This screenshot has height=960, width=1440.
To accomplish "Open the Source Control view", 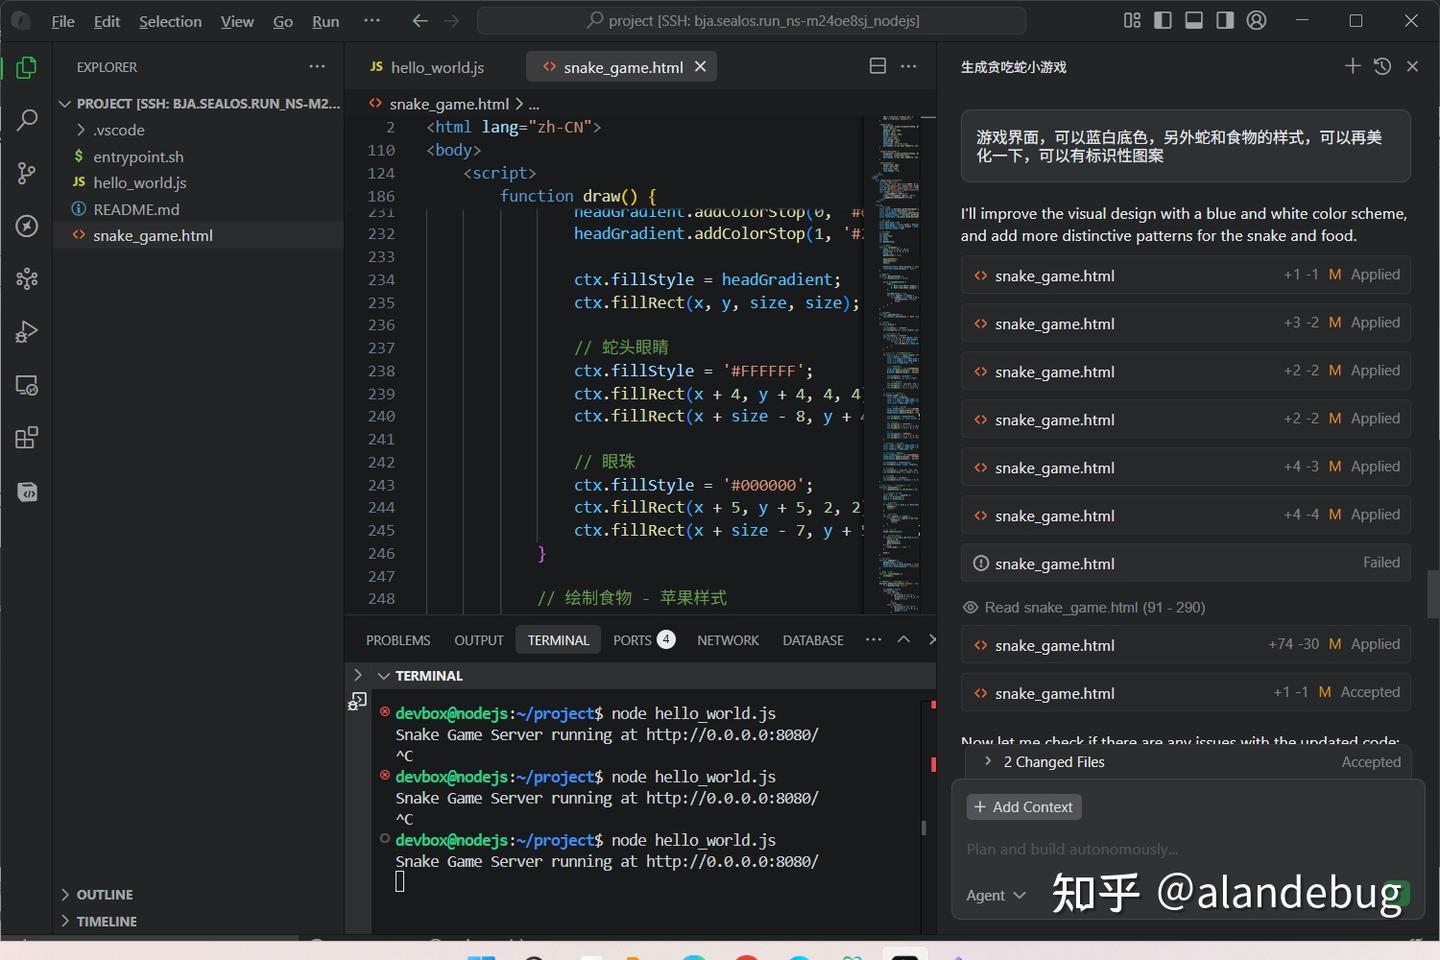I will pyautogui.click(x=26, y=172).
